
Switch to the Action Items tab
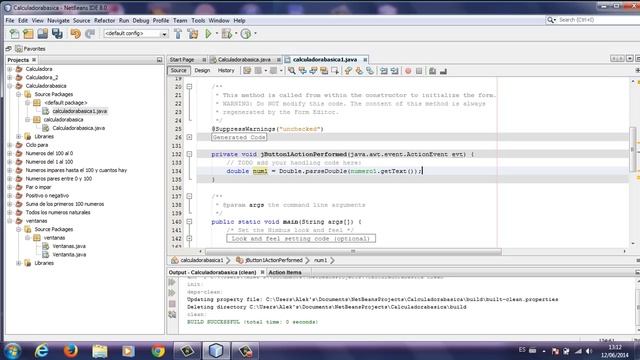point(285,272)
